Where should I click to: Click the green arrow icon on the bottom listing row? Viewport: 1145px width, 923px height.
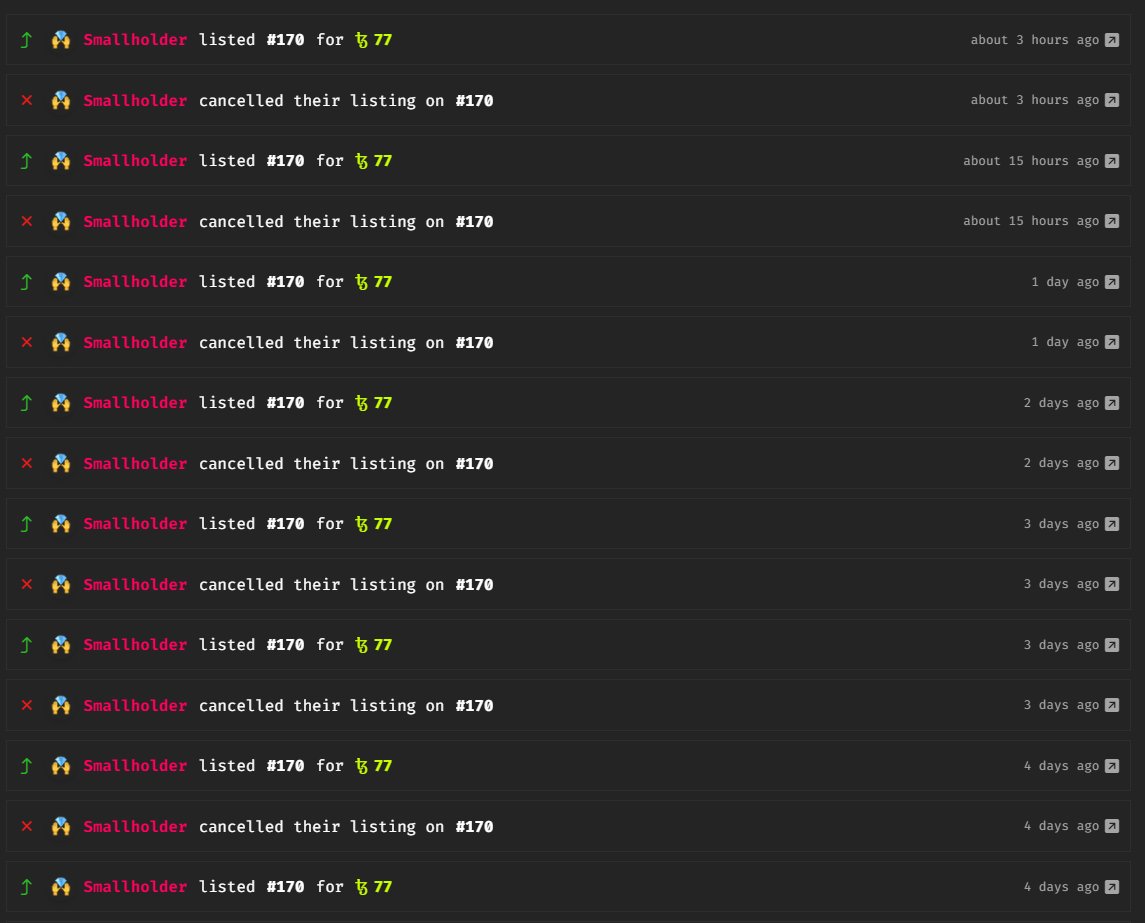tap(25, 886)
